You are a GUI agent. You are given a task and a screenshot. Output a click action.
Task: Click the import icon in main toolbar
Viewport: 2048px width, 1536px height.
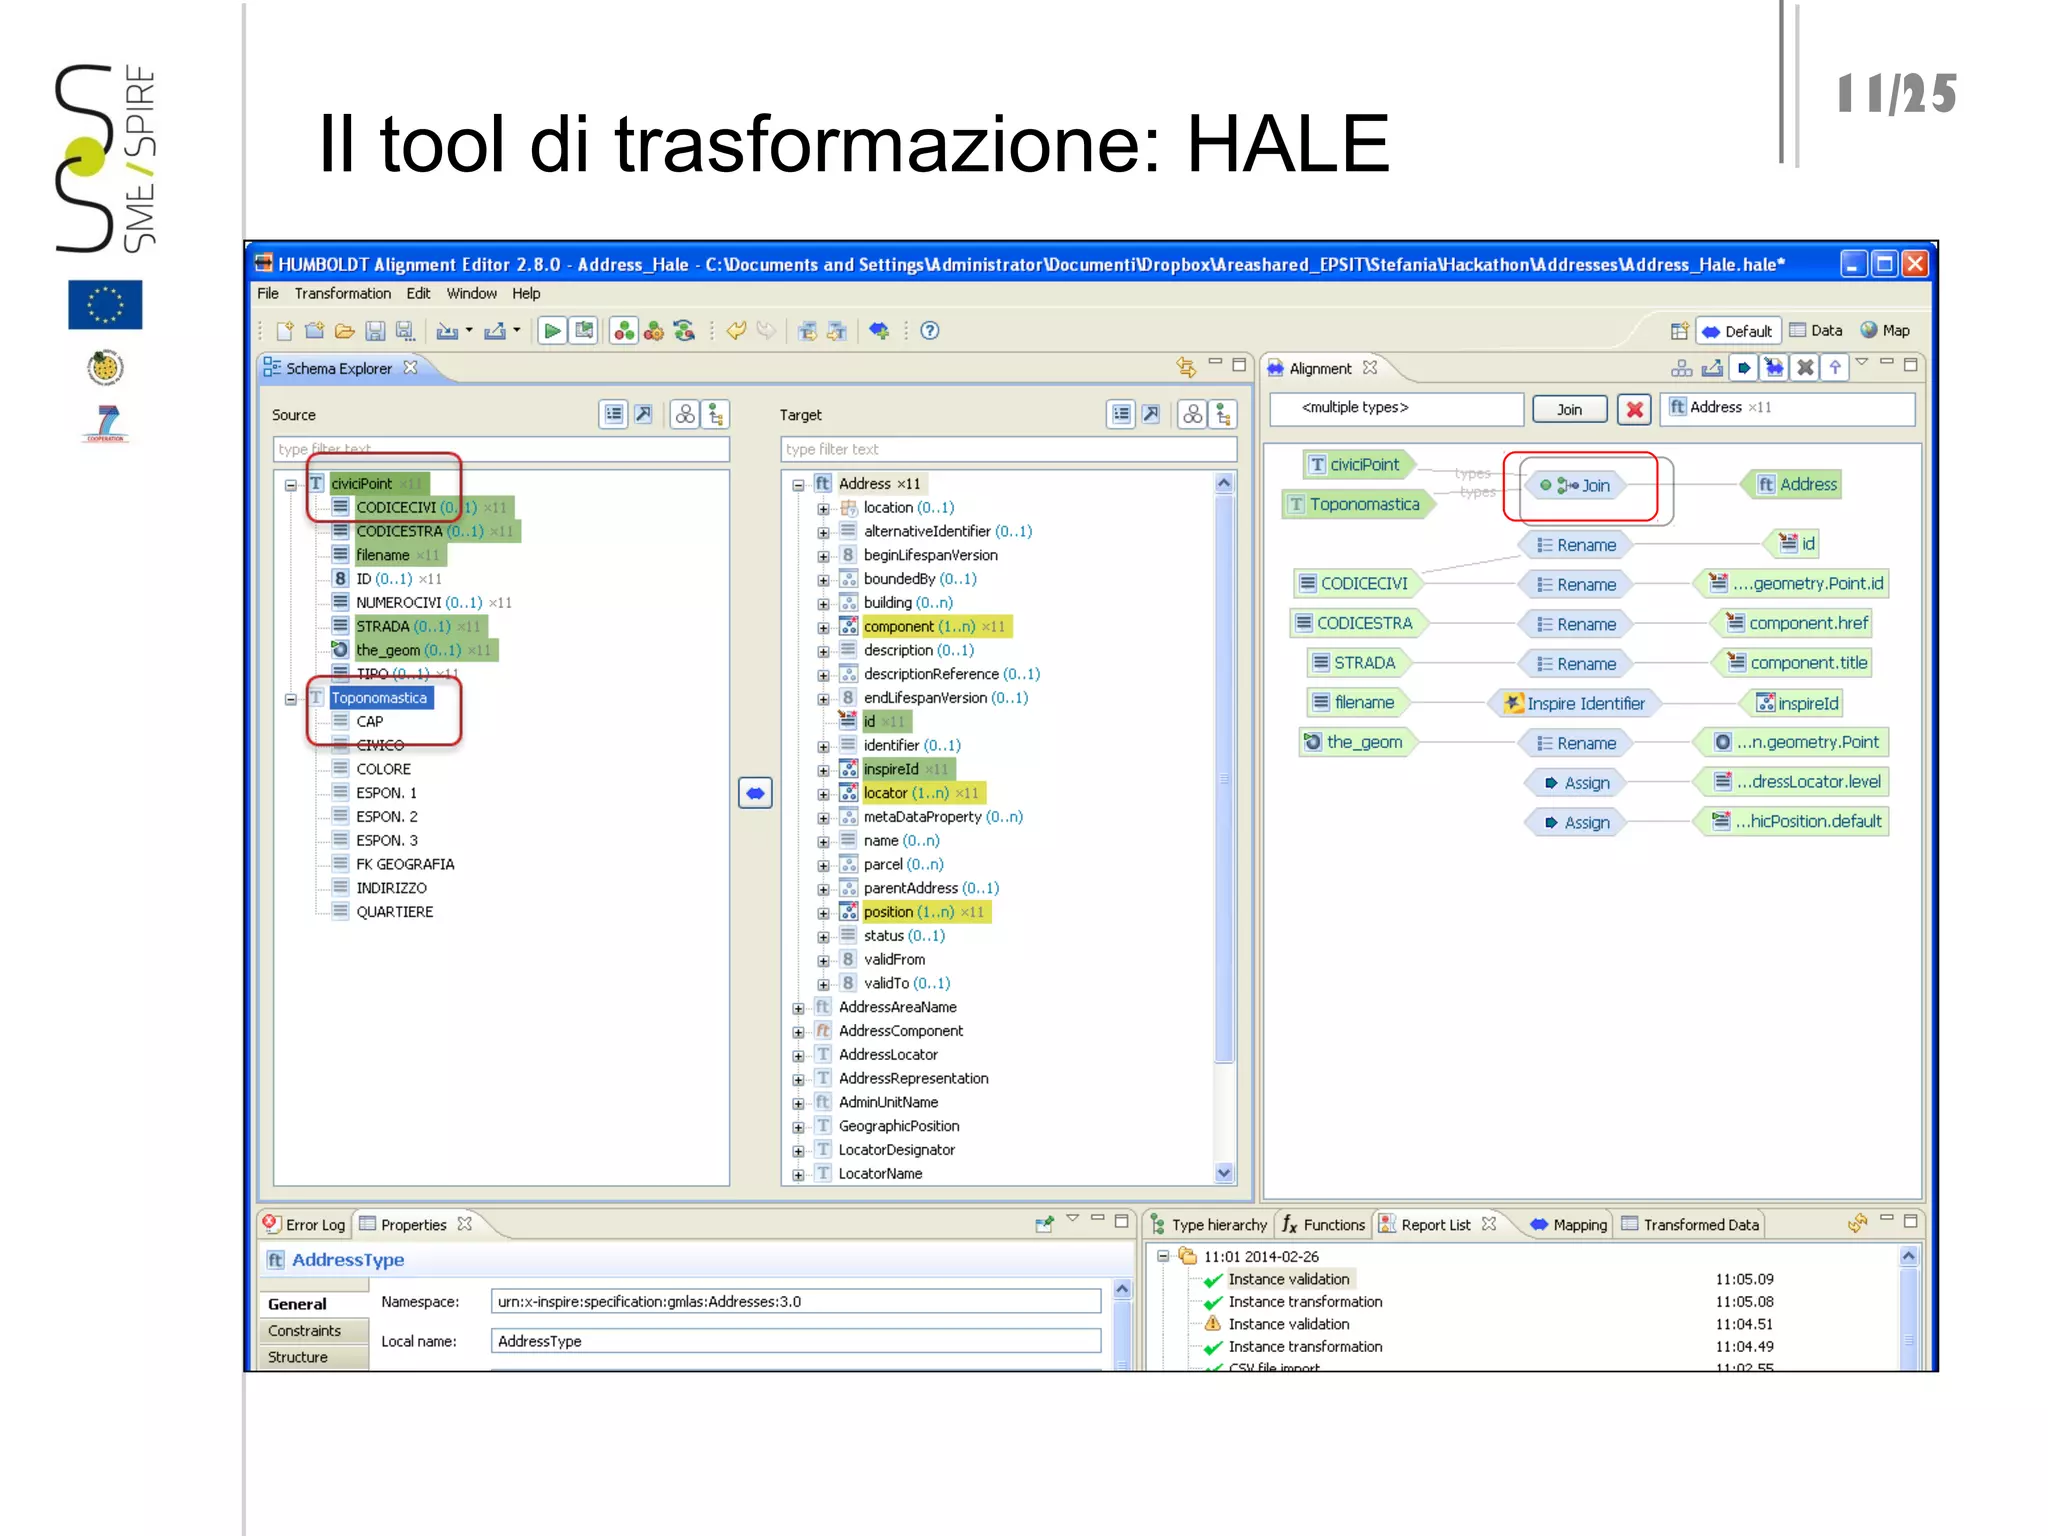[447, 331]
